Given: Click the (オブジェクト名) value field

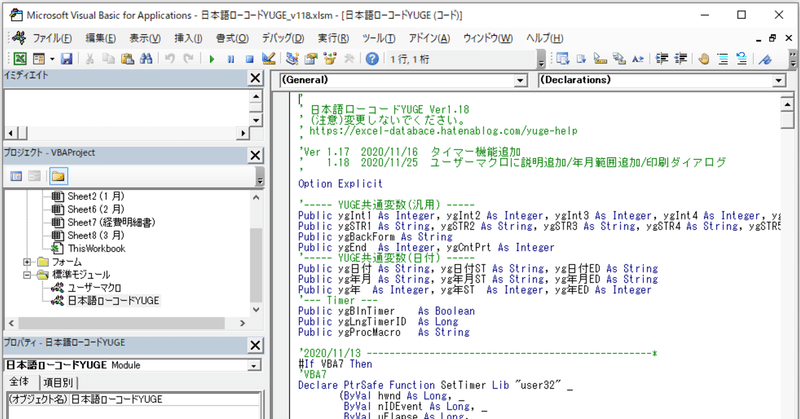Looking at the screenshot, I should [164, 399].
